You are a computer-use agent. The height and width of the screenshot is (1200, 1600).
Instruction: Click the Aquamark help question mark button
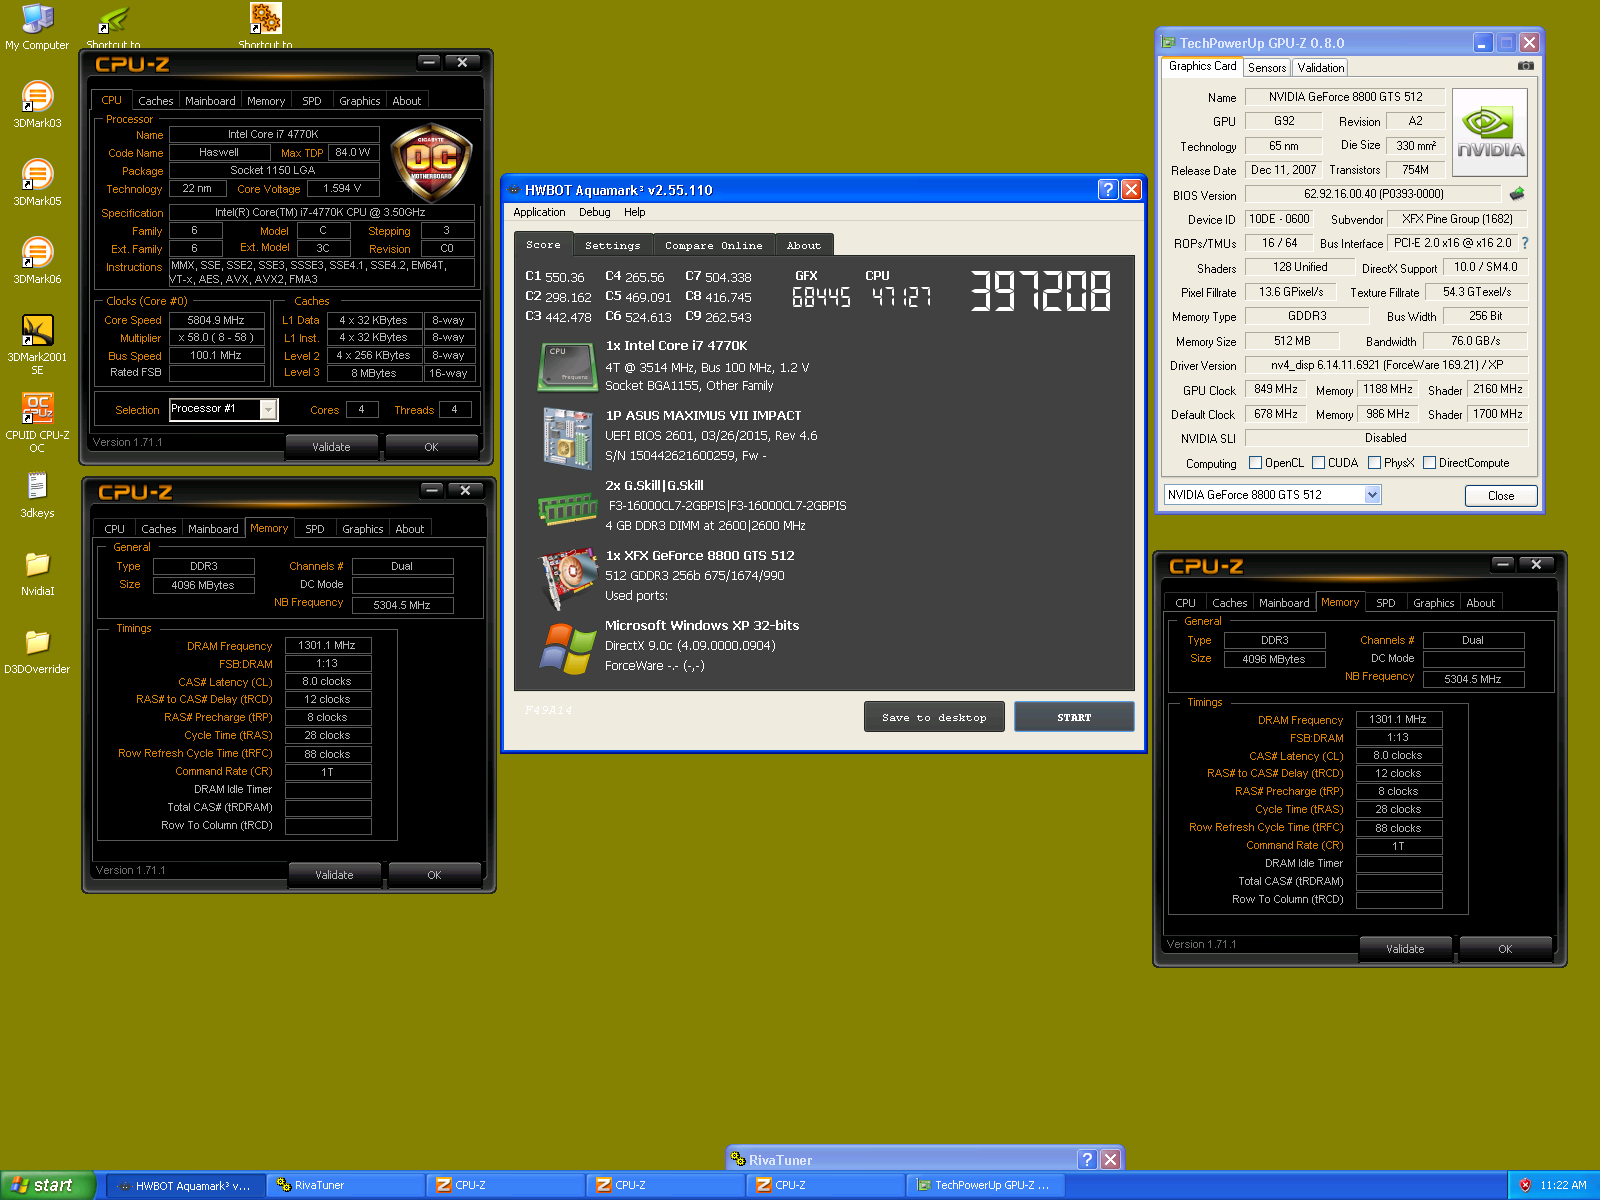click(x=1108, y=190)
